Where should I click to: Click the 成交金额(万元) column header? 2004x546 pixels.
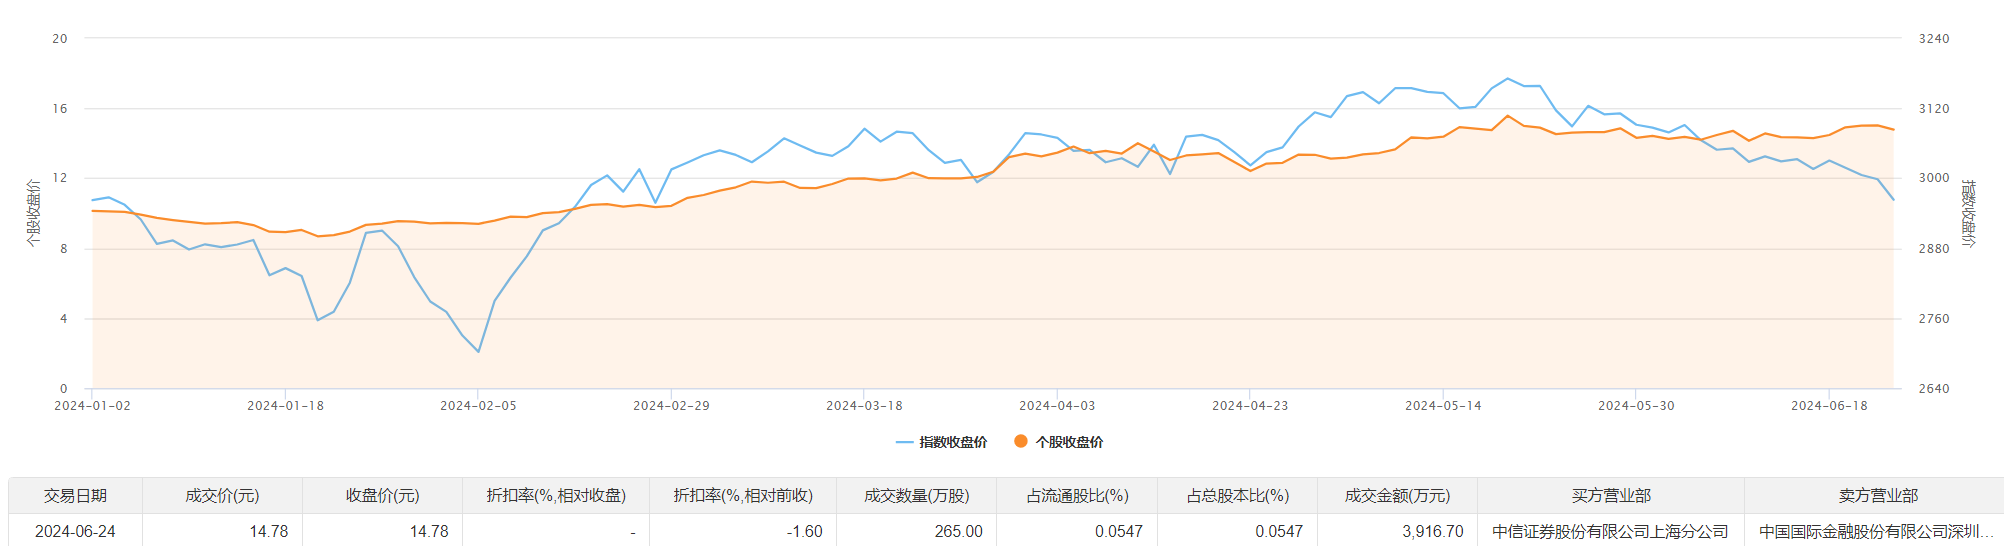(x=1397, y=496)
